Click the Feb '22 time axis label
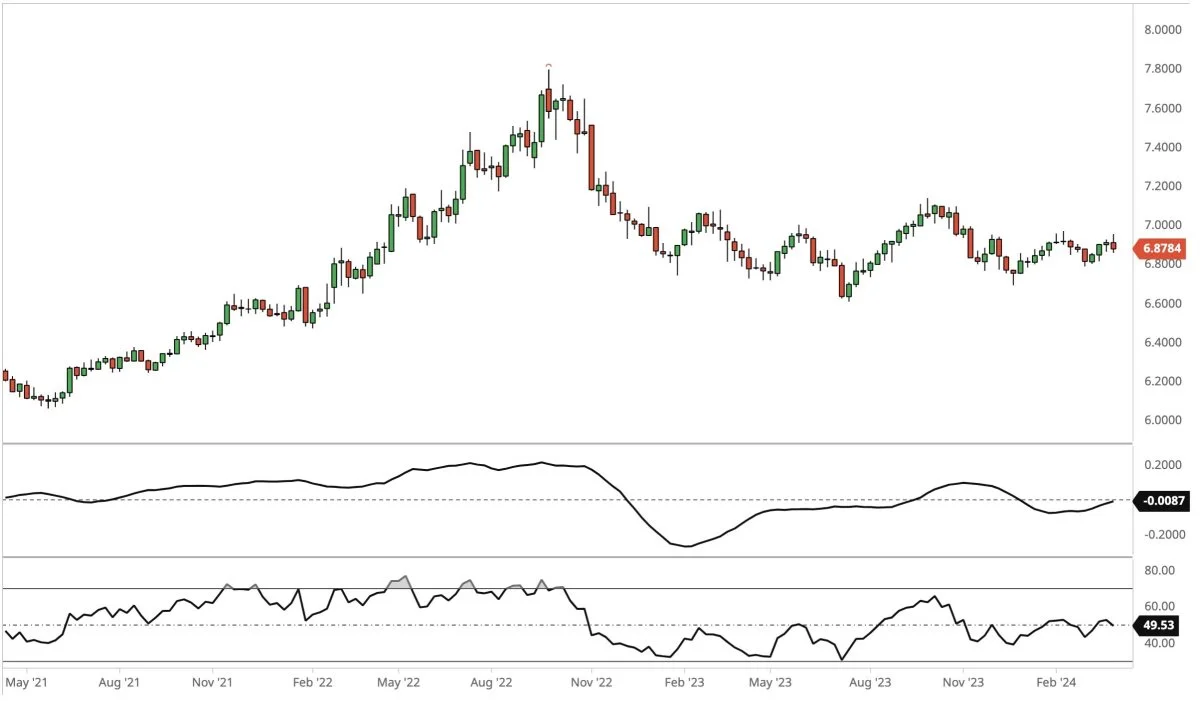Viewport: 1200px width, 701px height. pyautogui.click(x=311, y=683)
